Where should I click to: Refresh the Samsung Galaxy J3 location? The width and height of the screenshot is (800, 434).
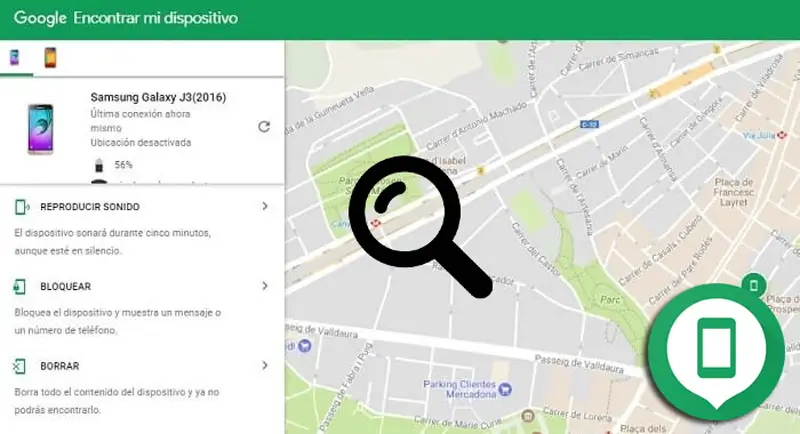click(x=264, y=126)
